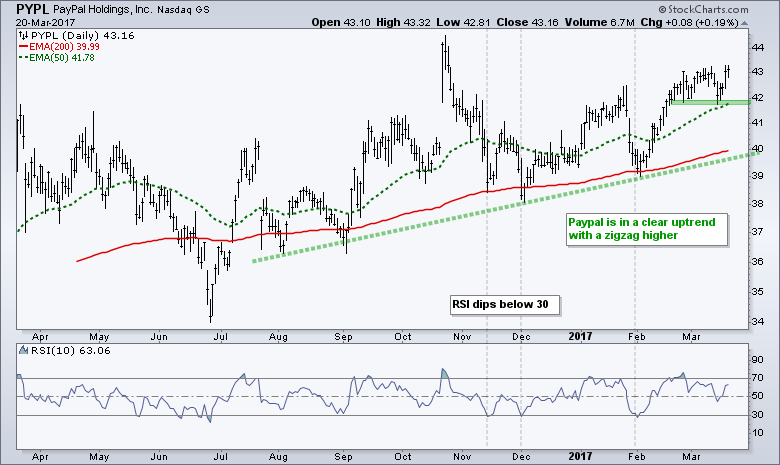The height and width of the screenshot is (465, 780).
Task: Click the 10 level label on RSI axis
Action: [x=757, y=433]
